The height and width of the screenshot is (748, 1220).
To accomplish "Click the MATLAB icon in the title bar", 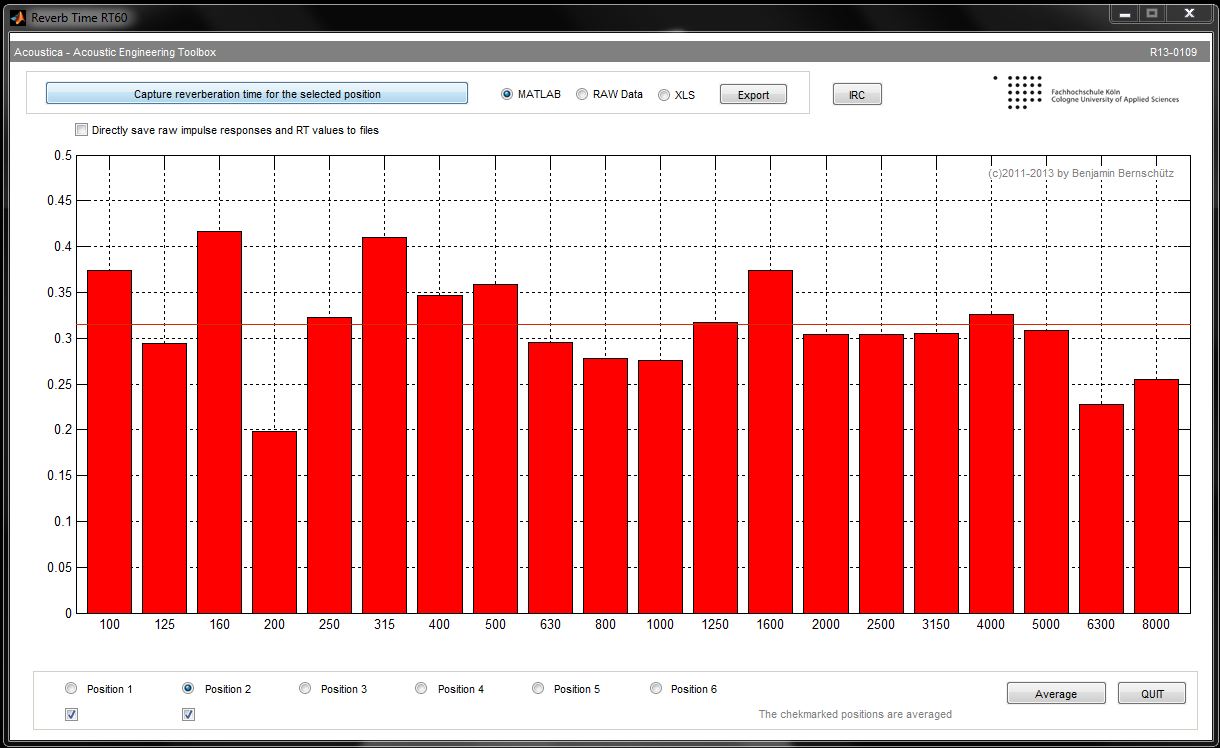I will point(17,17).
